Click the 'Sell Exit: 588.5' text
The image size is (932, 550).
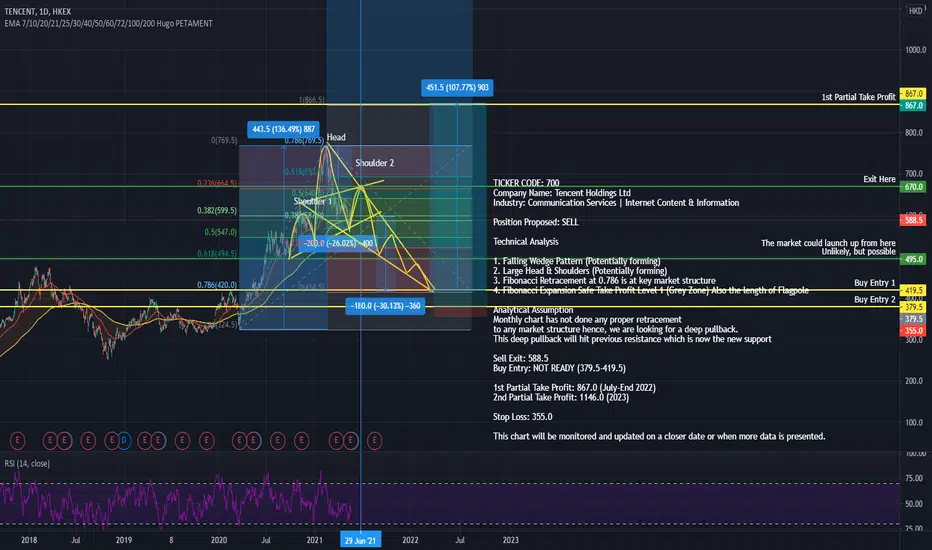click(x=521, y=358)
